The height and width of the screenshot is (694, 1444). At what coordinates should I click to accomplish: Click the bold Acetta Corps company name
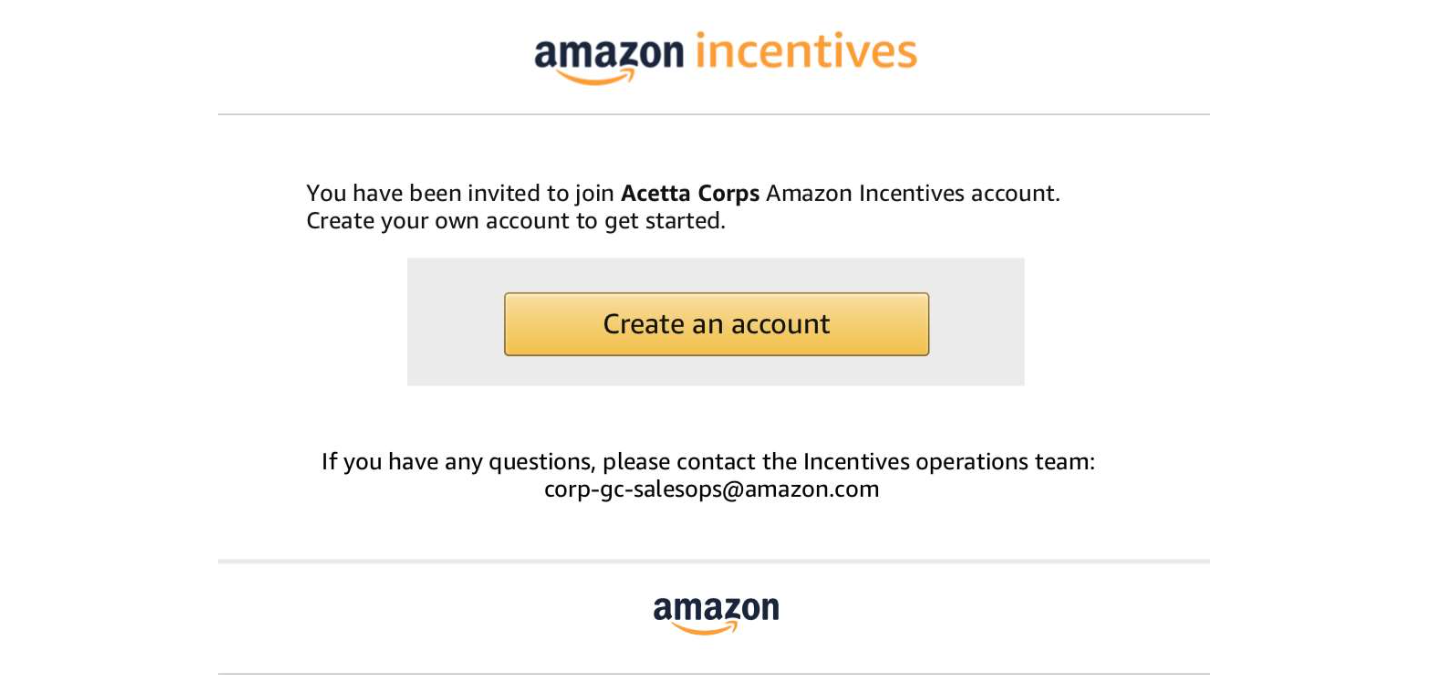(690, 193)
